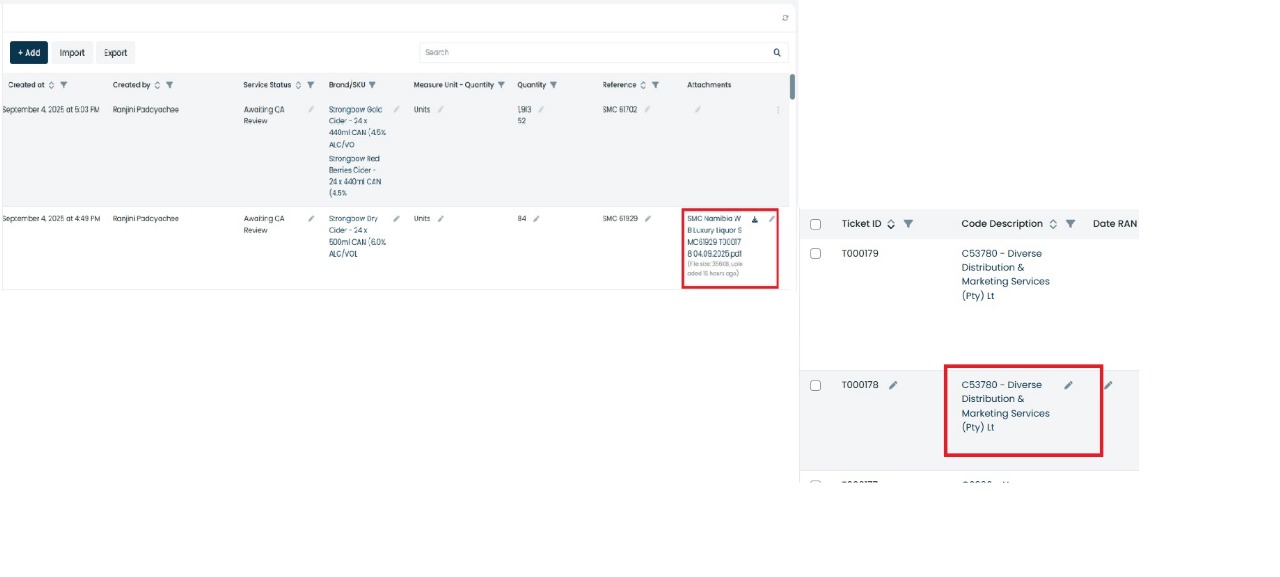Sort the table by Created at

point(51,85)
